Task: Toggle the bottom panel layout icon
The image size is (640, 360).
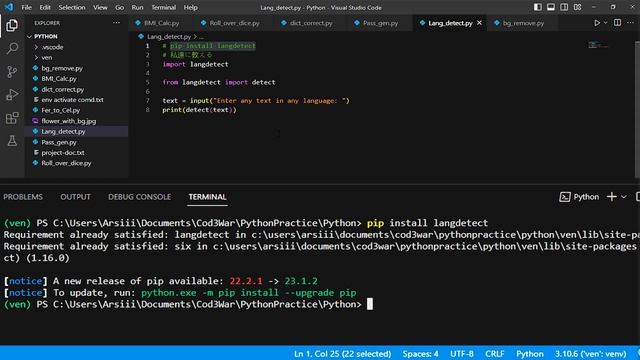Action: (551, 7)
